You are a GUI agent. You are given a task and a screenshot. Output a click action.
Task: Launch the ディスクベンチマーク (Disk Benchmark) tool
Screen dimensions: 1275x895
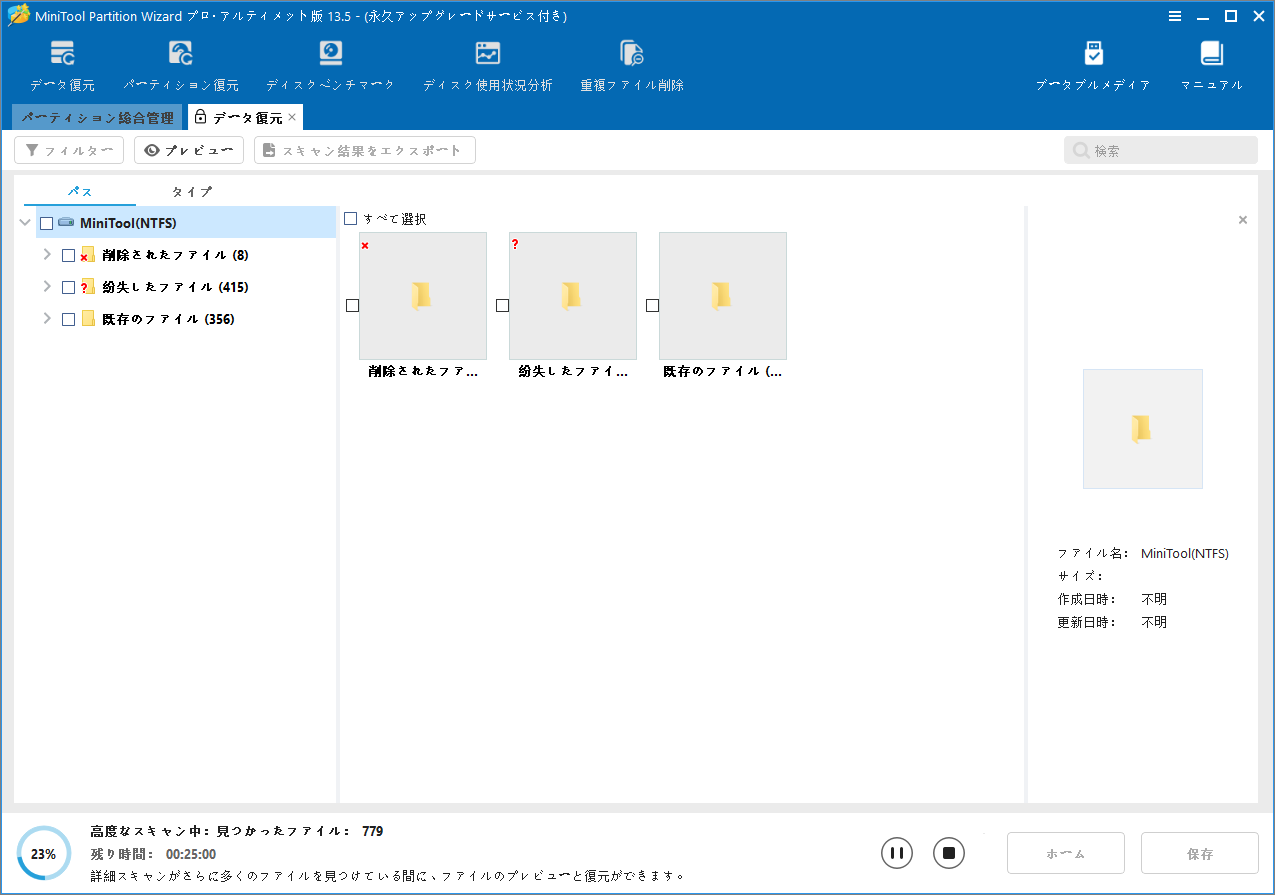pyautogui.click(x=330, y=63)
